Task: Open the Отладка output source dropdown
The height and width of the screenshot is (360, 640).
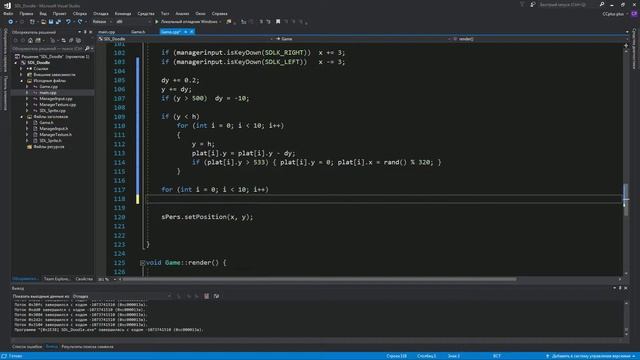Action: coord(121,296)
